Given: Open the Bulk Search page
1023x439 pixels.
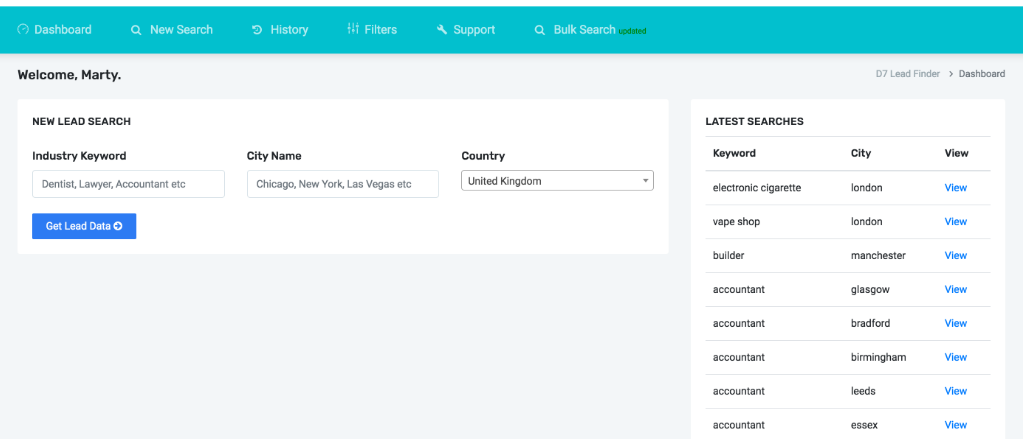Looking at the screenshot, I should [584, 30].
